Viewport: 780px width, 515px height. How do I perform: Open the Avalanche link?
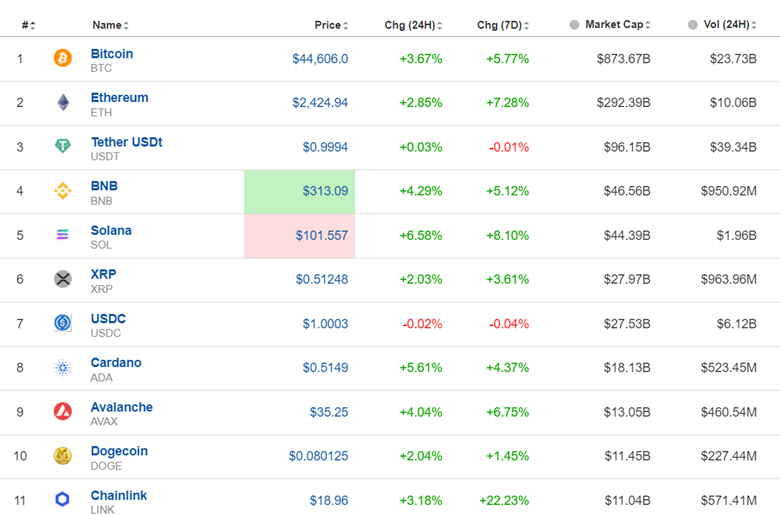tap(121, 407)
